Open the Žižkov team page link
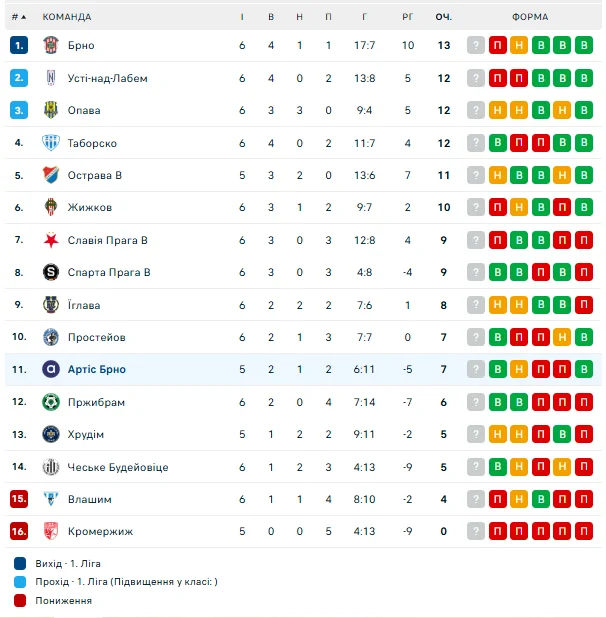This screenshot has height=618, width=606. 89,208
